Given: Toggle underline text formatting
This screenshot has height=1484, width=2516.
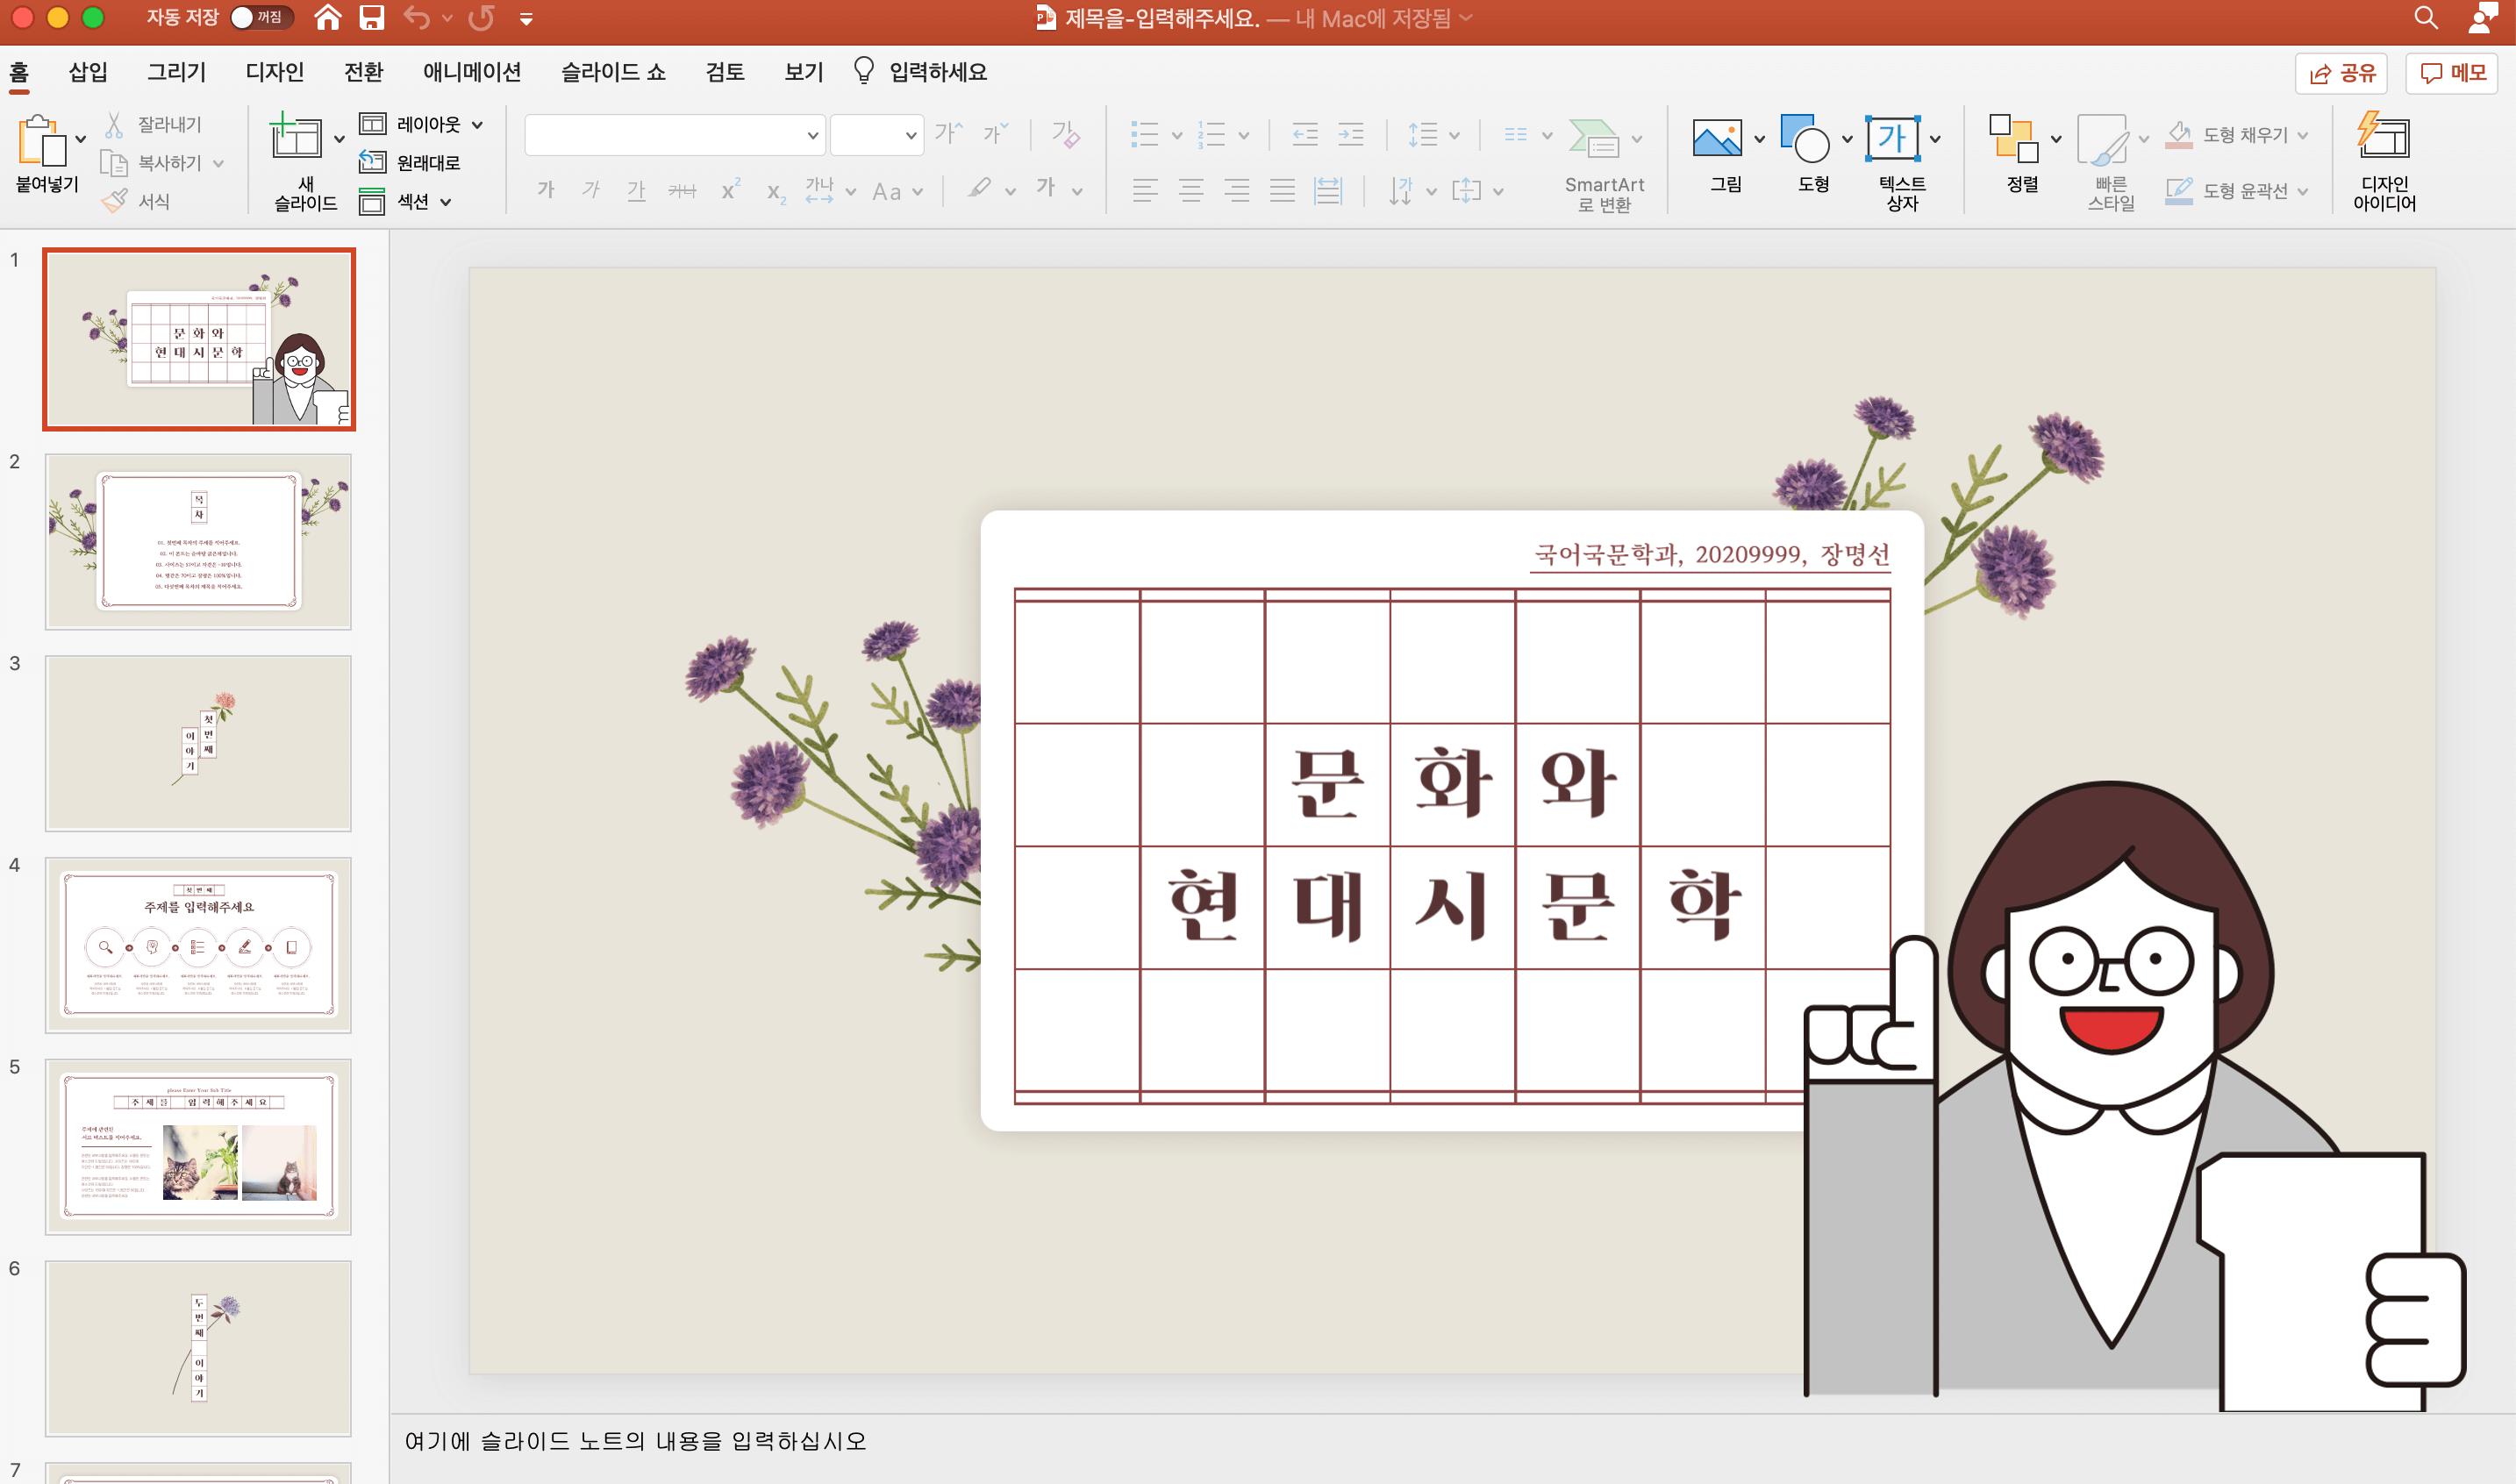Looking at the screenshot, I should point(636,190).
